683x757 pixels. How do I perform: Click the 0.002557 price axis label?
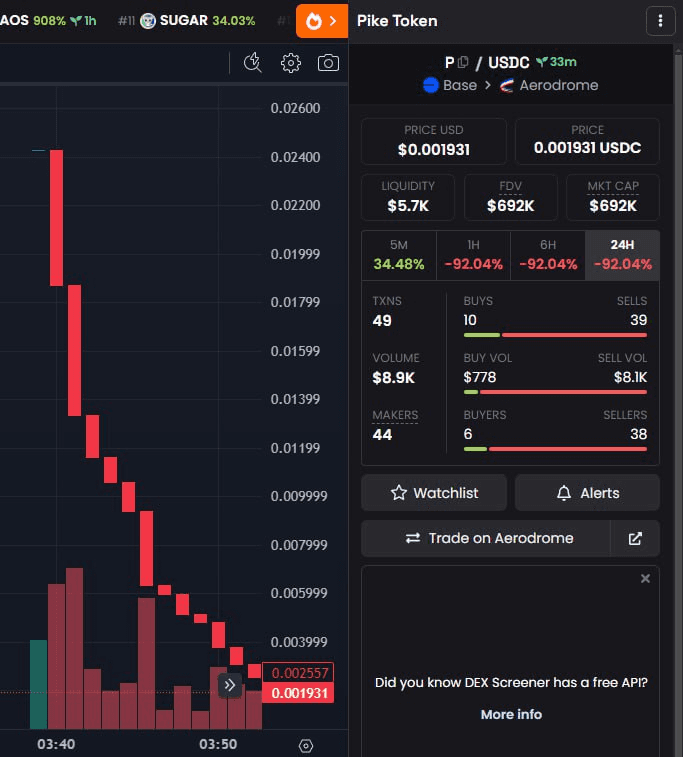298,673
